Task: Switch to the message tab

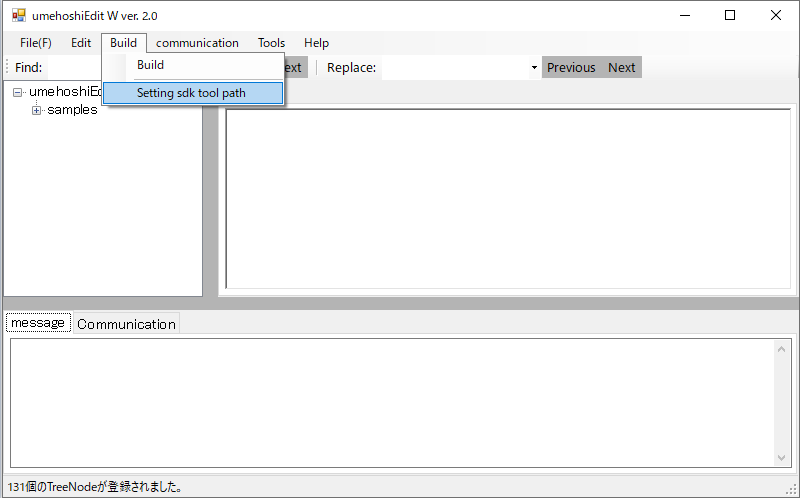Action: point(38,323)
